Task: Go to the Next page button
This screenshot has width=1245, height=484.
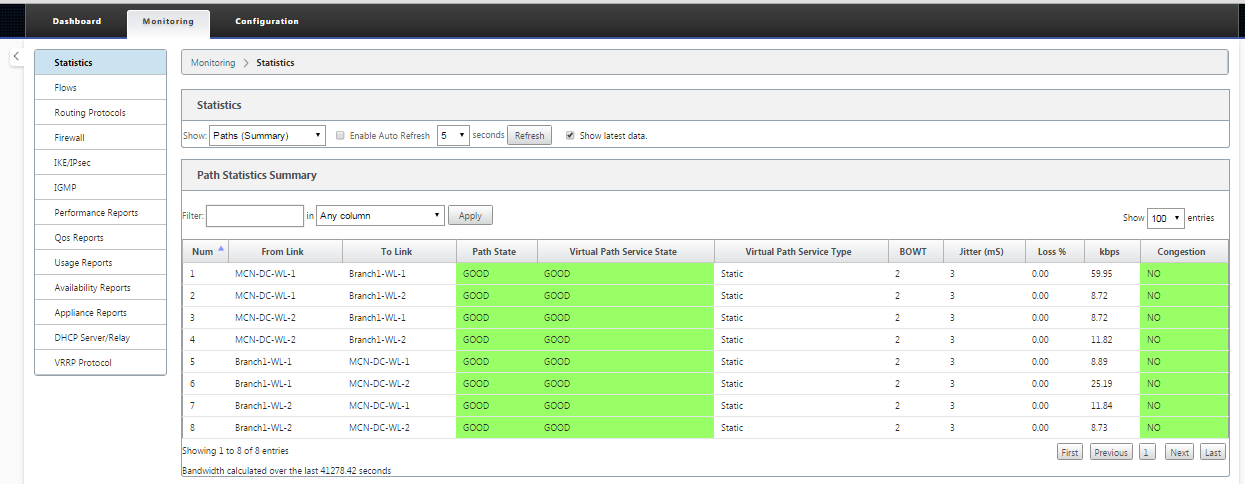Action: (x=1180, y=452)
